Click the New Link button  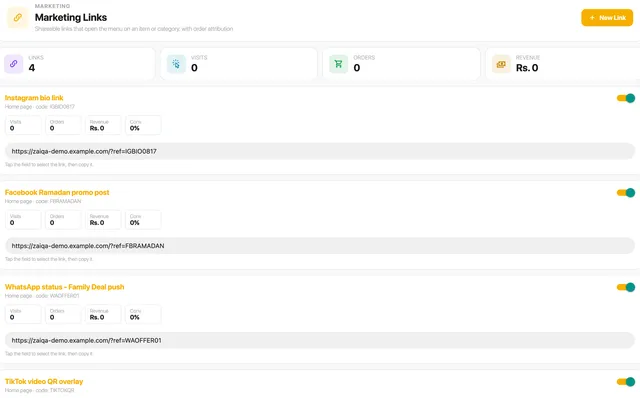click(607, 18)
